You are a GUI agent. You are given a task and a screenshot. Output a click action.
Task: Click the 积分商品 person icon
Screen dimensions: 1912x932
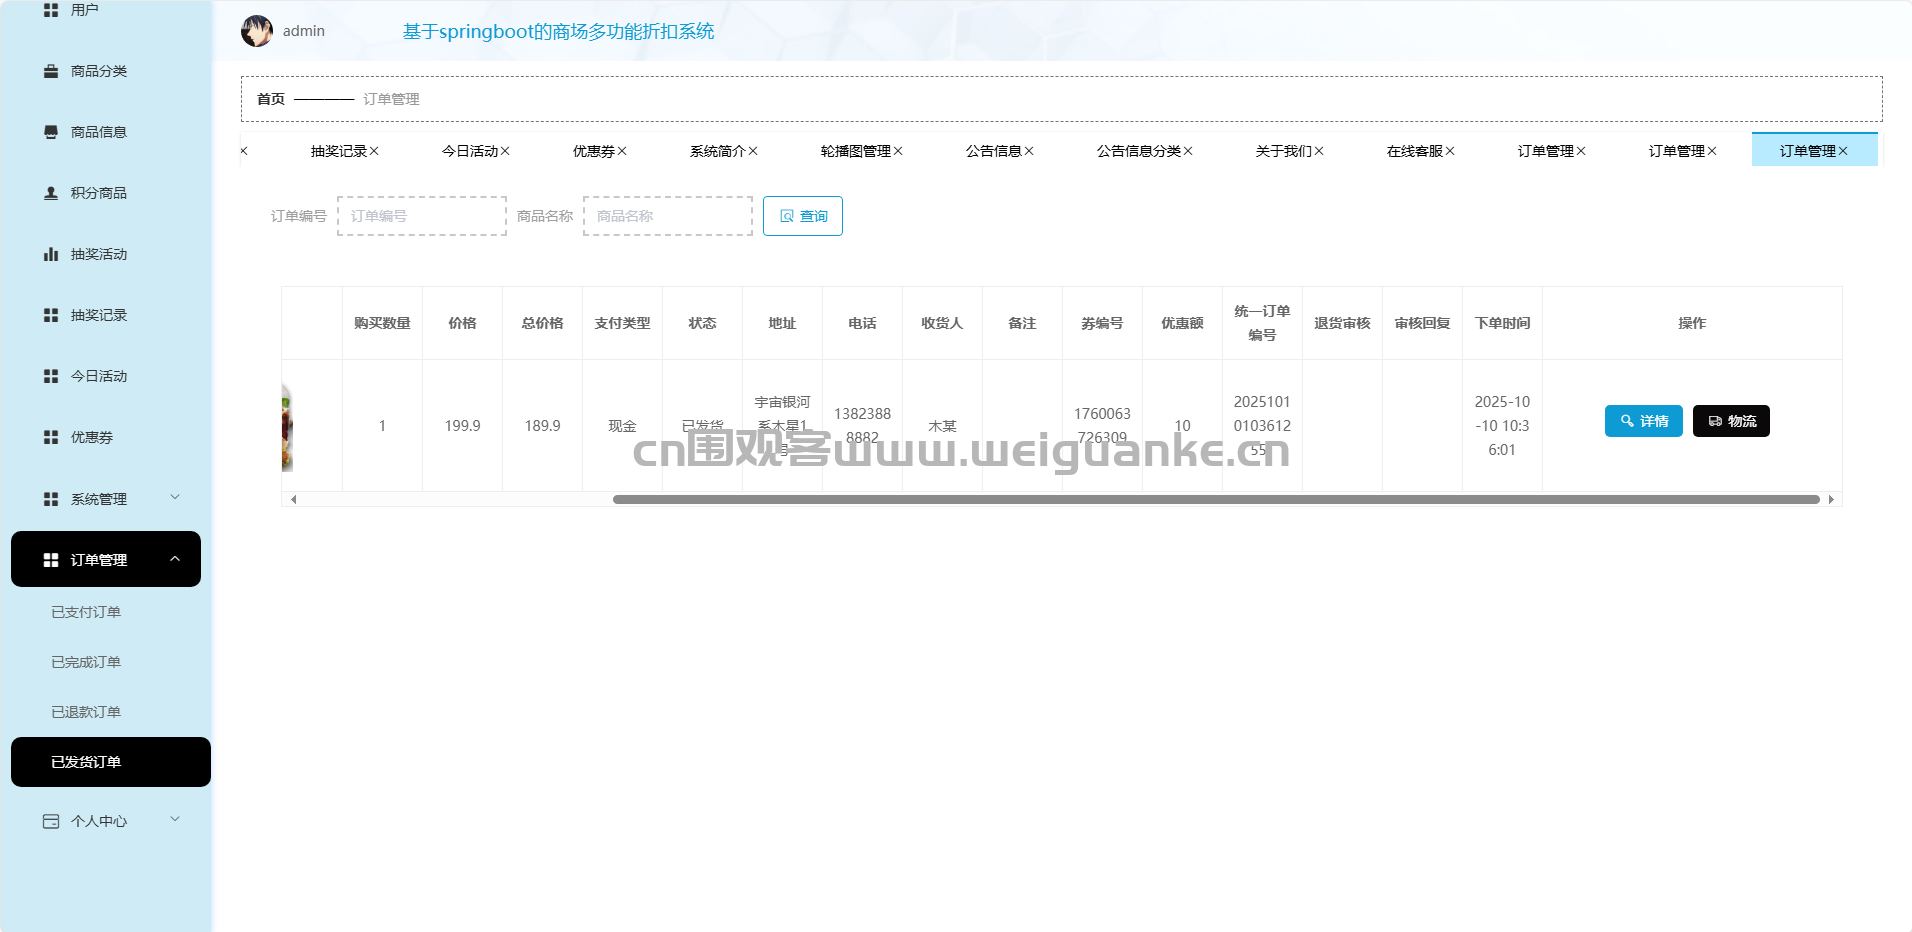click(51, 193)
